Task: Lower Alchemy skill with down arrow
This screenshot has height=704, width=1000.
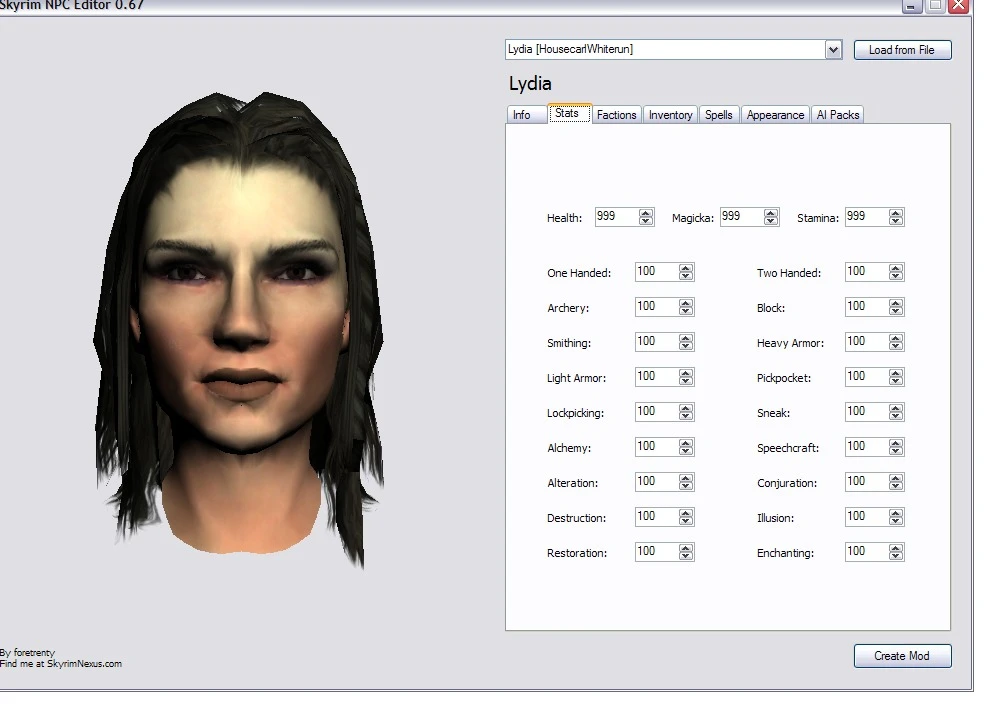Action: coord(686,451)
